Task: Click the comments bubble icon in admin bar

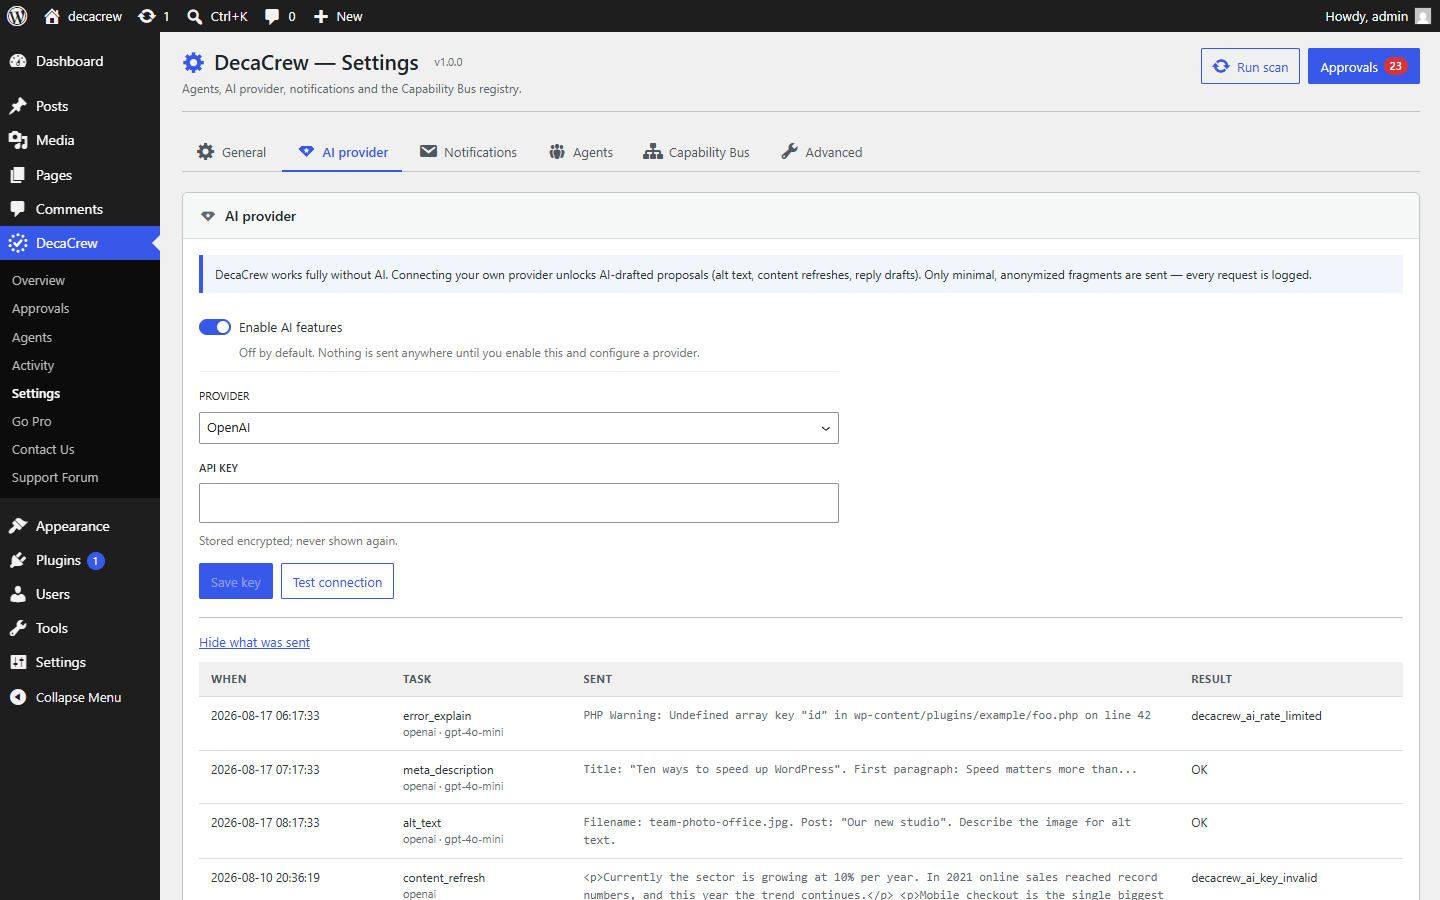Action: (x=272, y=16)
